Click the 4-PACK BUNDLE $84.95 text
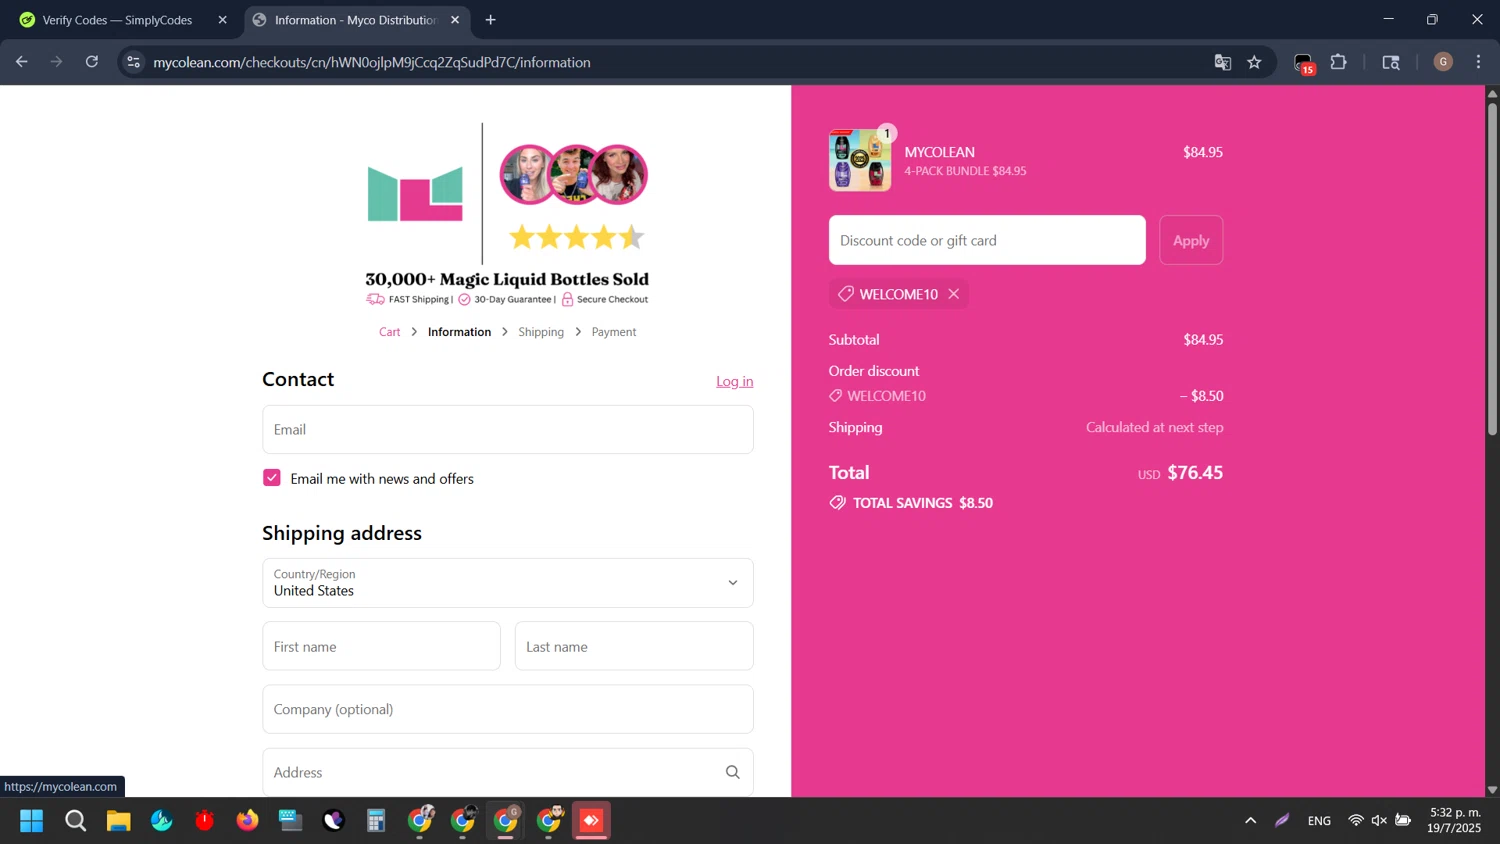This screenshot has width=1500, height=844. 965,171
